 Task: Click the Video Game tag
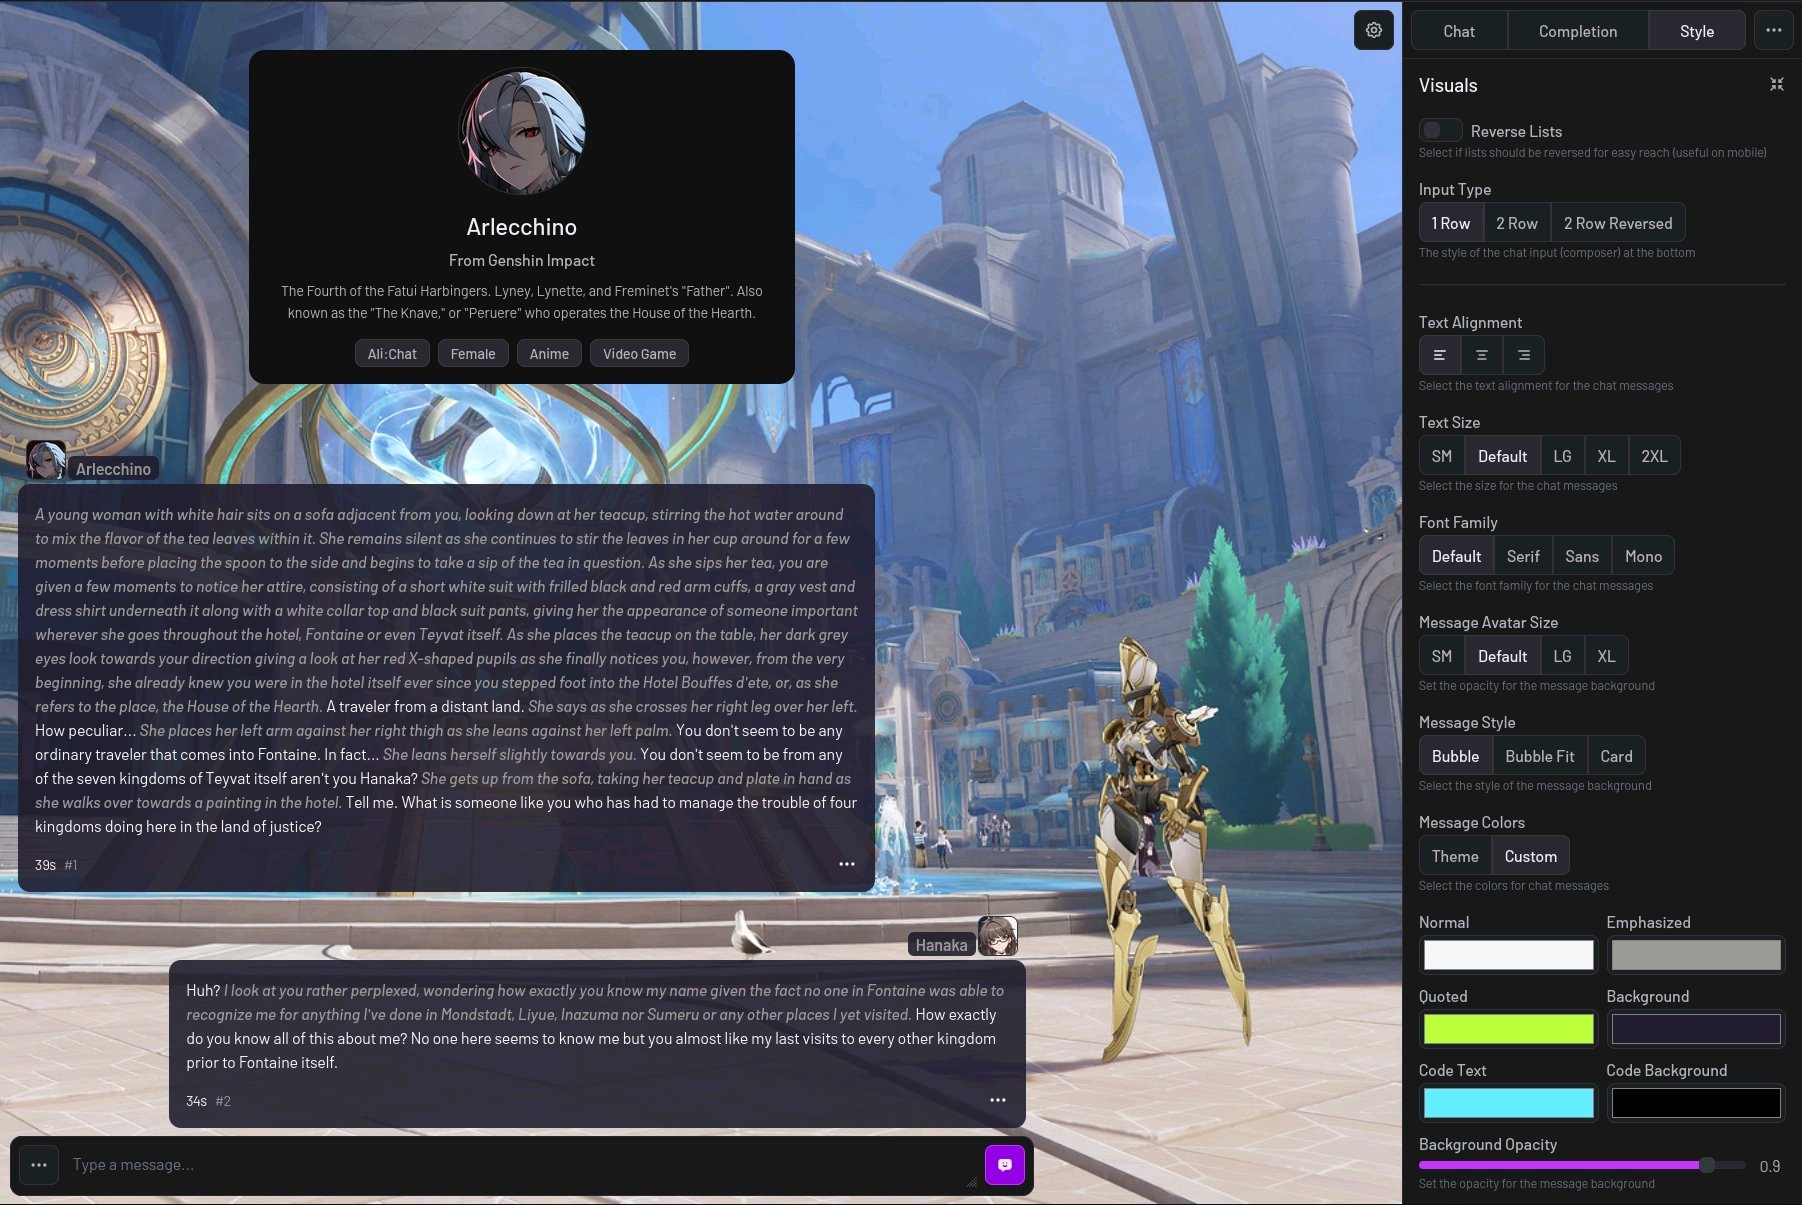639,354
